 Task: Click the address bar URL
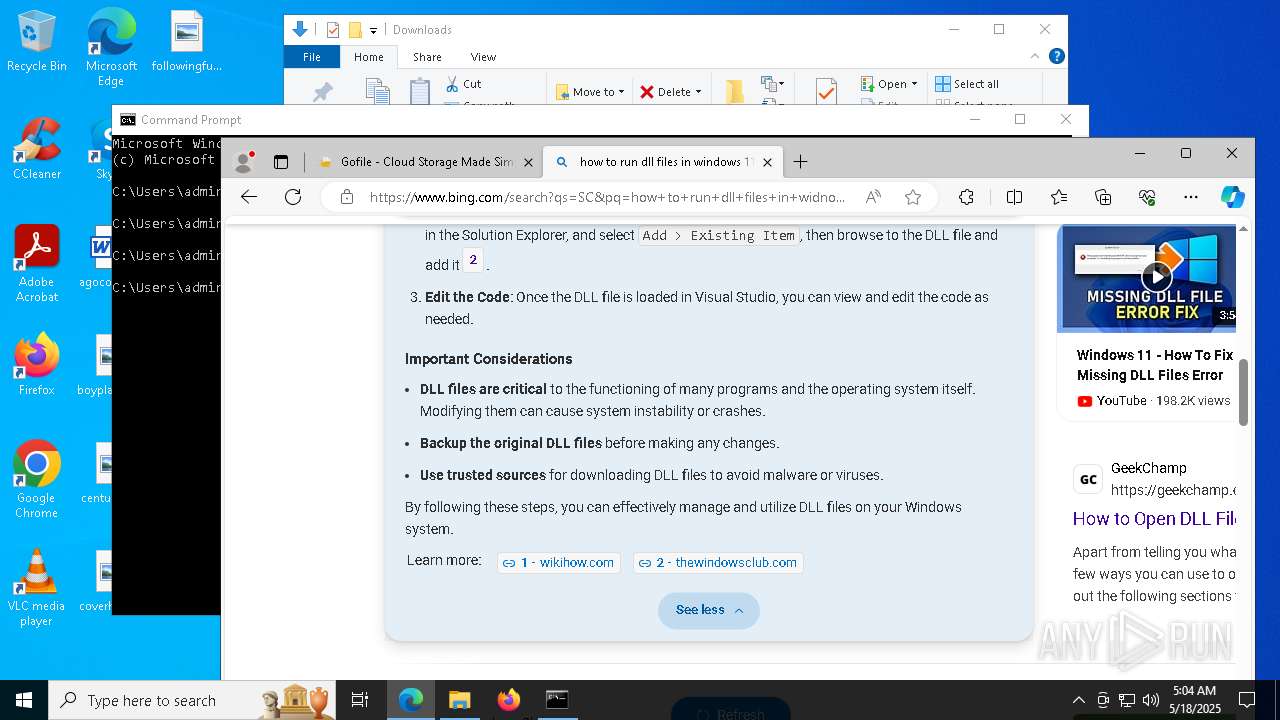(607, 197)
